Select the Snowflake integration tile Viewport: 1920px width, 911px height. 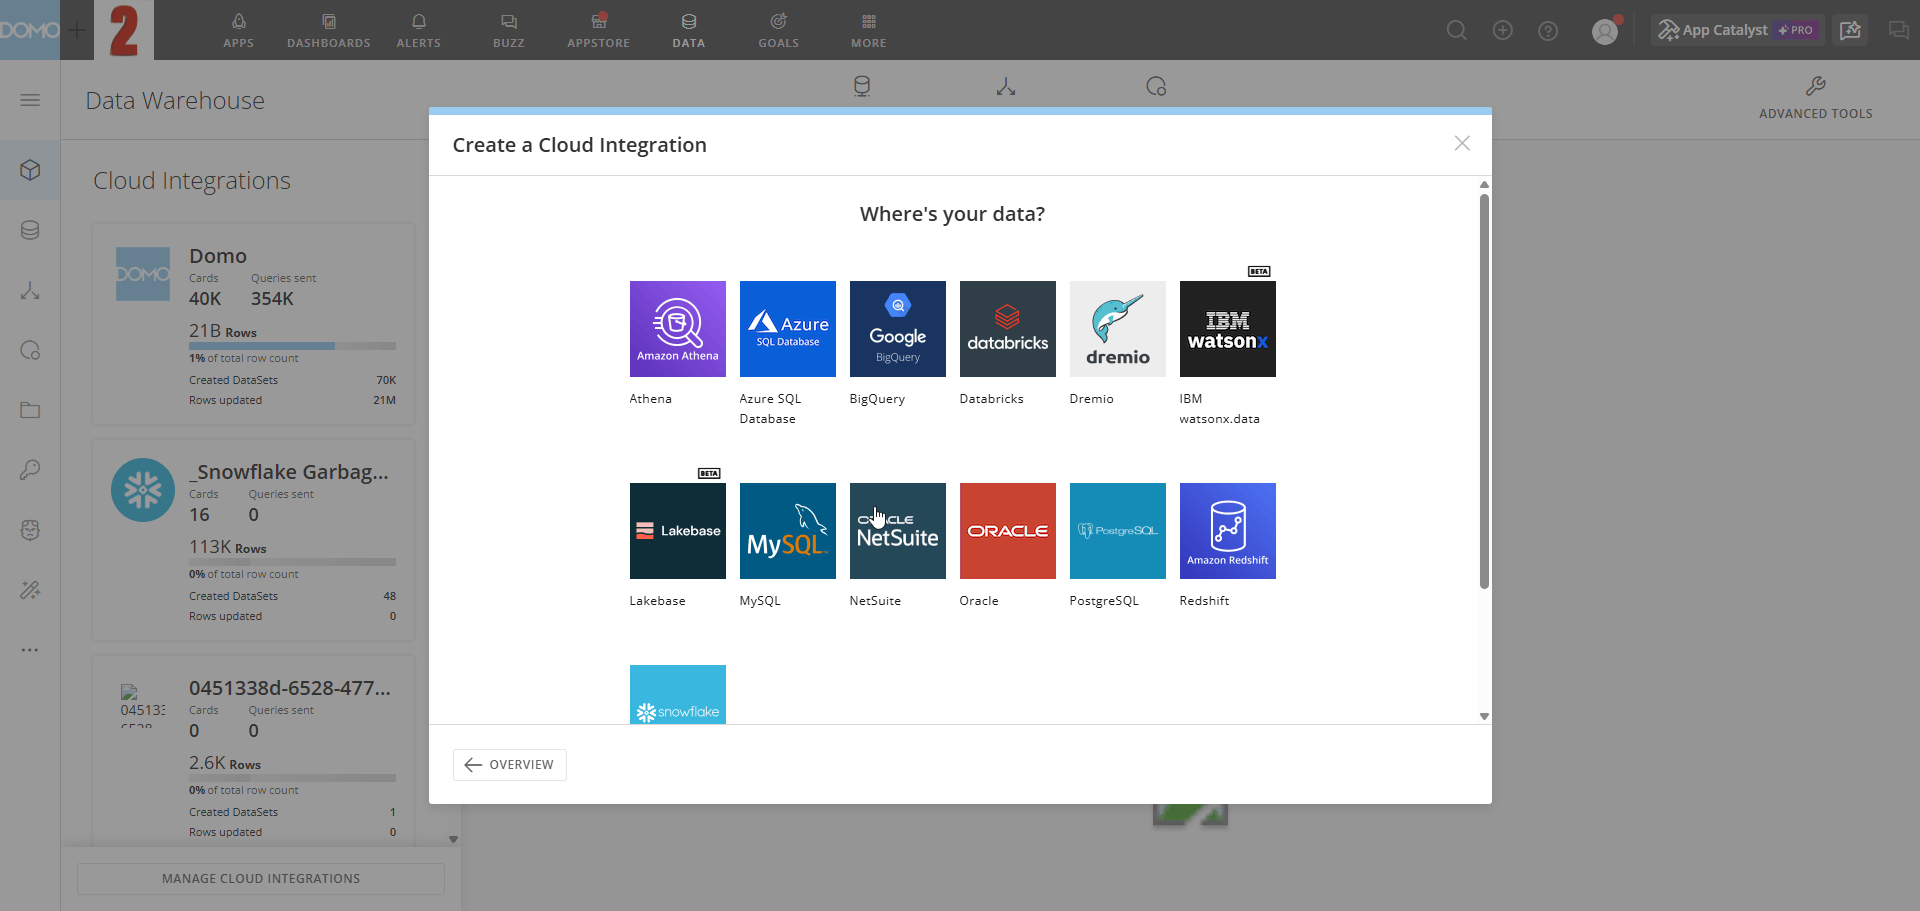677,694
